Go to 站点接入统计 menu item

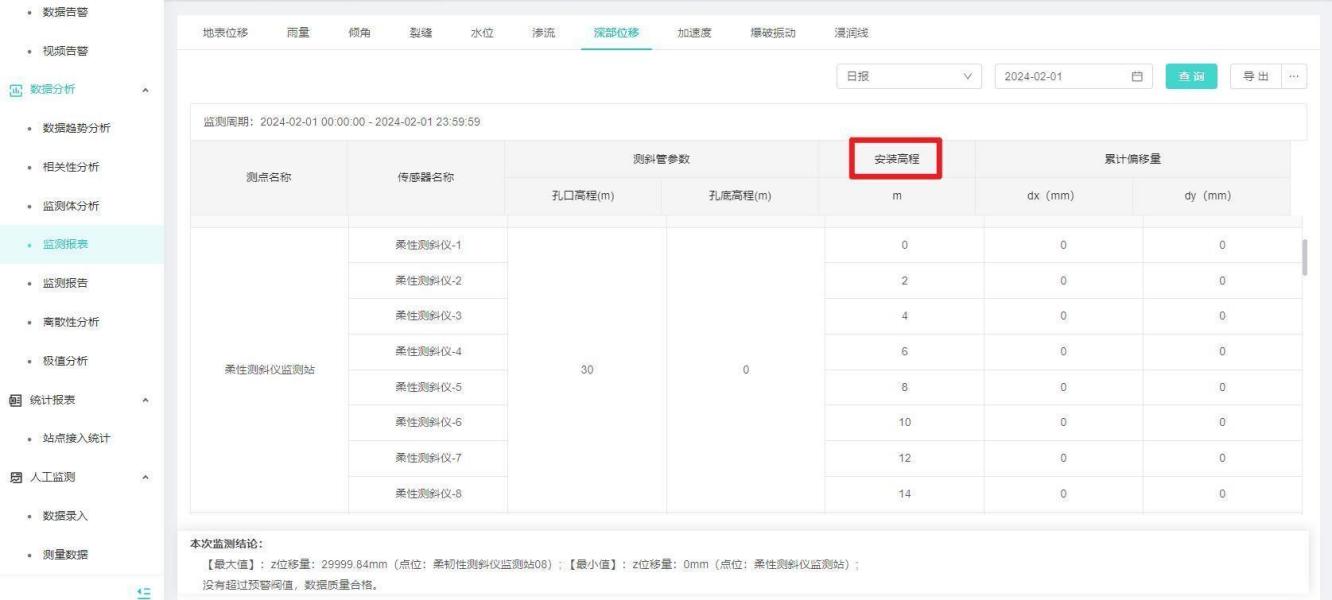click(x=76, y=439)
